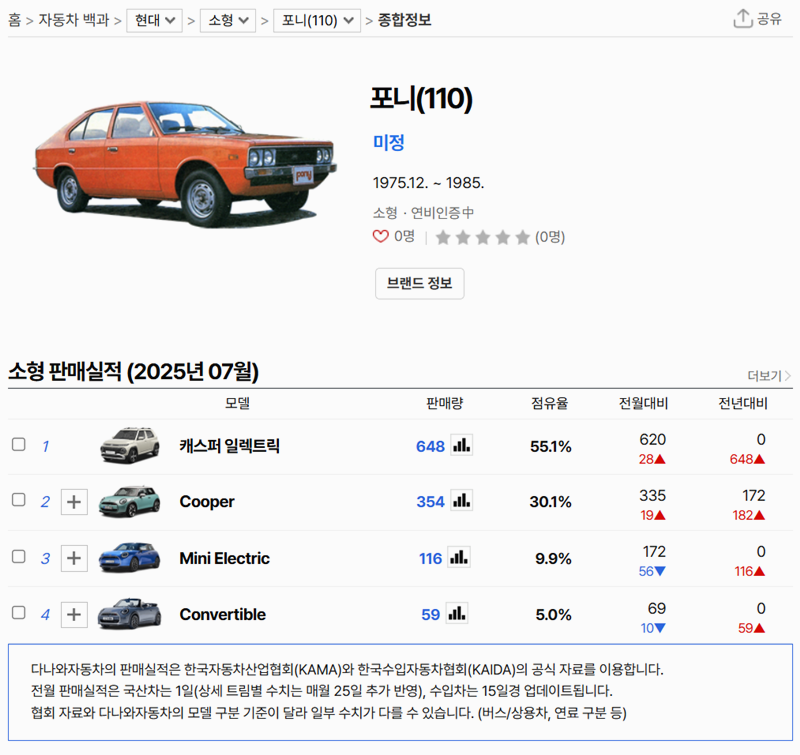The height and width of the screenshot is (755, 800).
Task: Expand Mini Electric row with plus button
Action: (x=74, y=558)
